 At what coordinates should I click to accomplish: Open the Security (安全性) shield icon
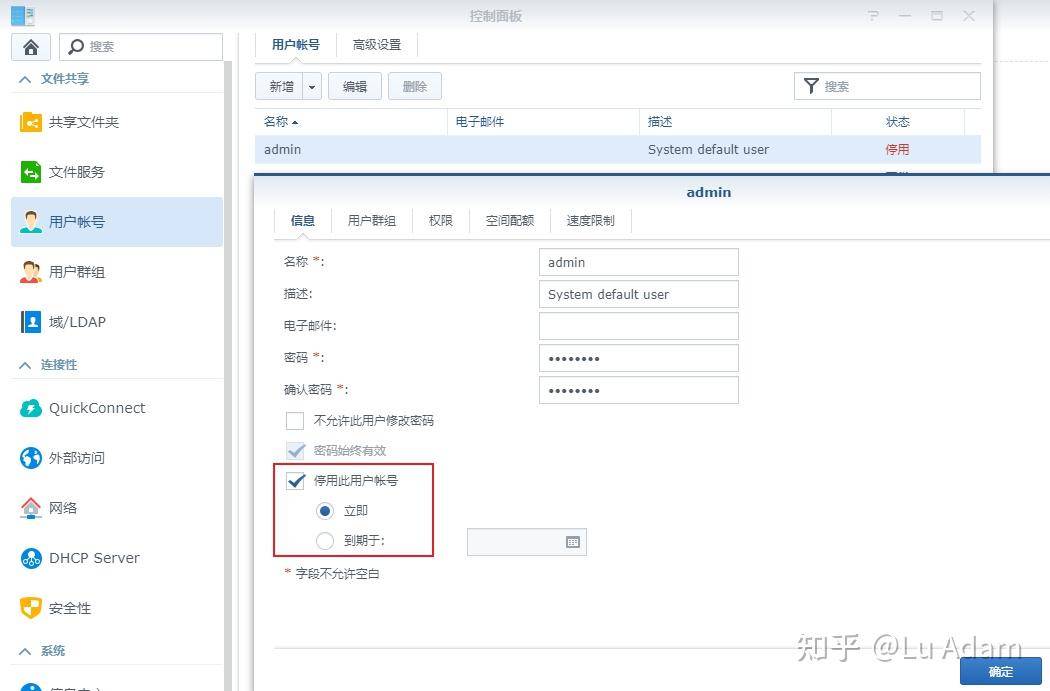point(31,608)
